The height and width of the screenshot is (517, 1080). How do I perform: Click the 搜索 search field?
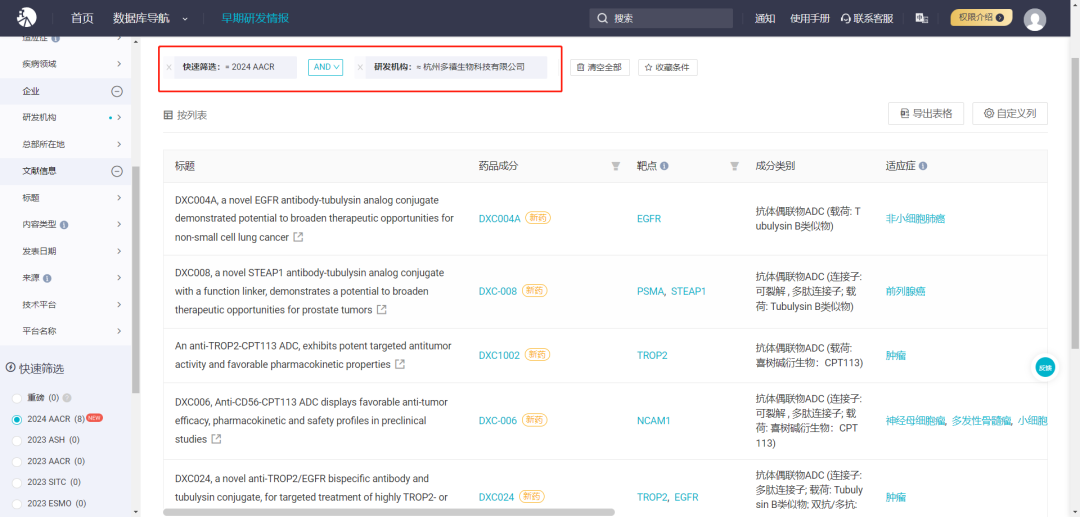click(662, 19)
